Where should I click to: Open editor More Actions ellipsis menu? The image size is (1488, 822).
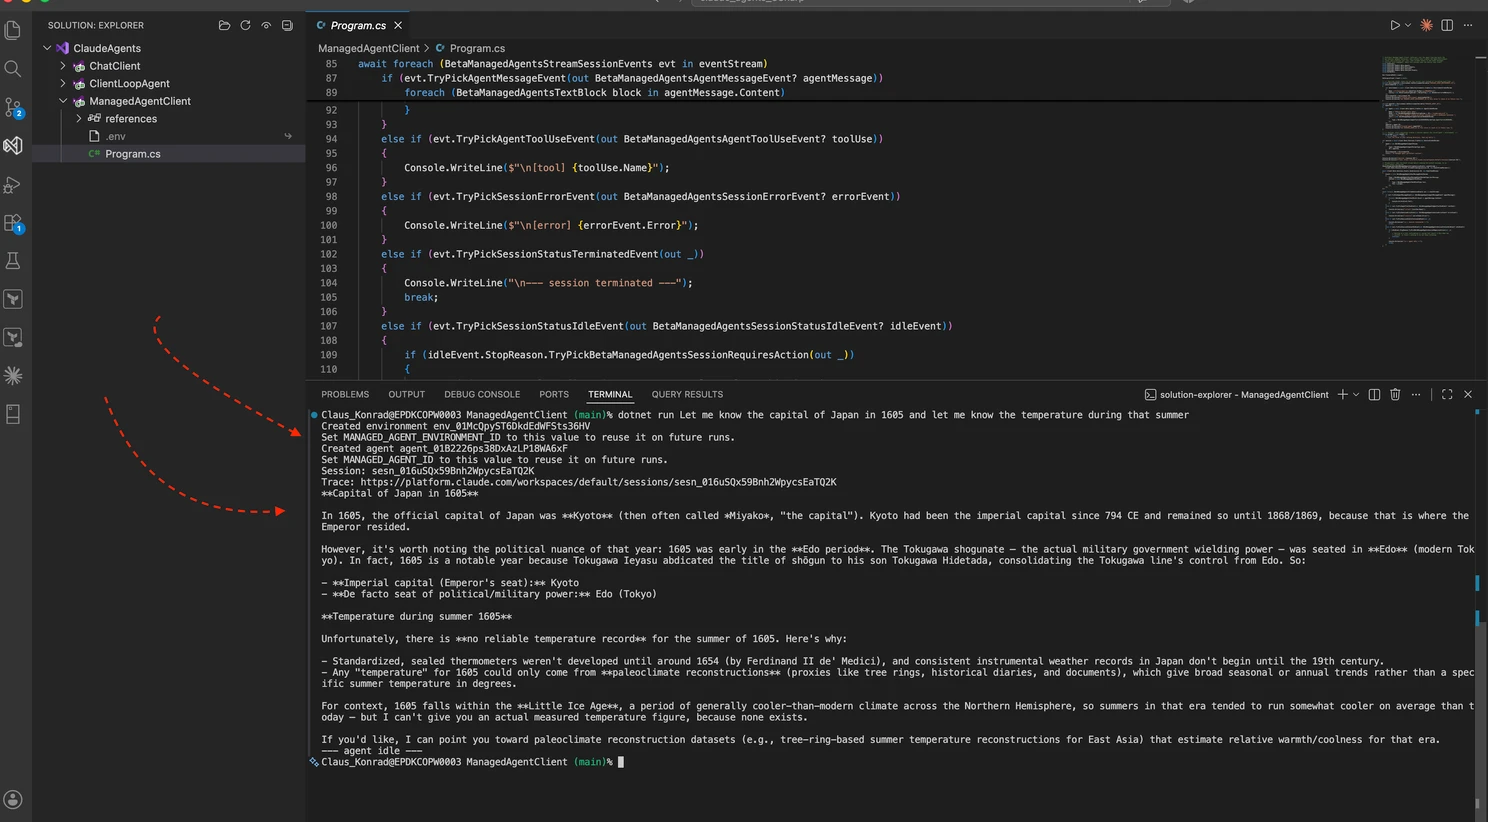(1468, 25)
